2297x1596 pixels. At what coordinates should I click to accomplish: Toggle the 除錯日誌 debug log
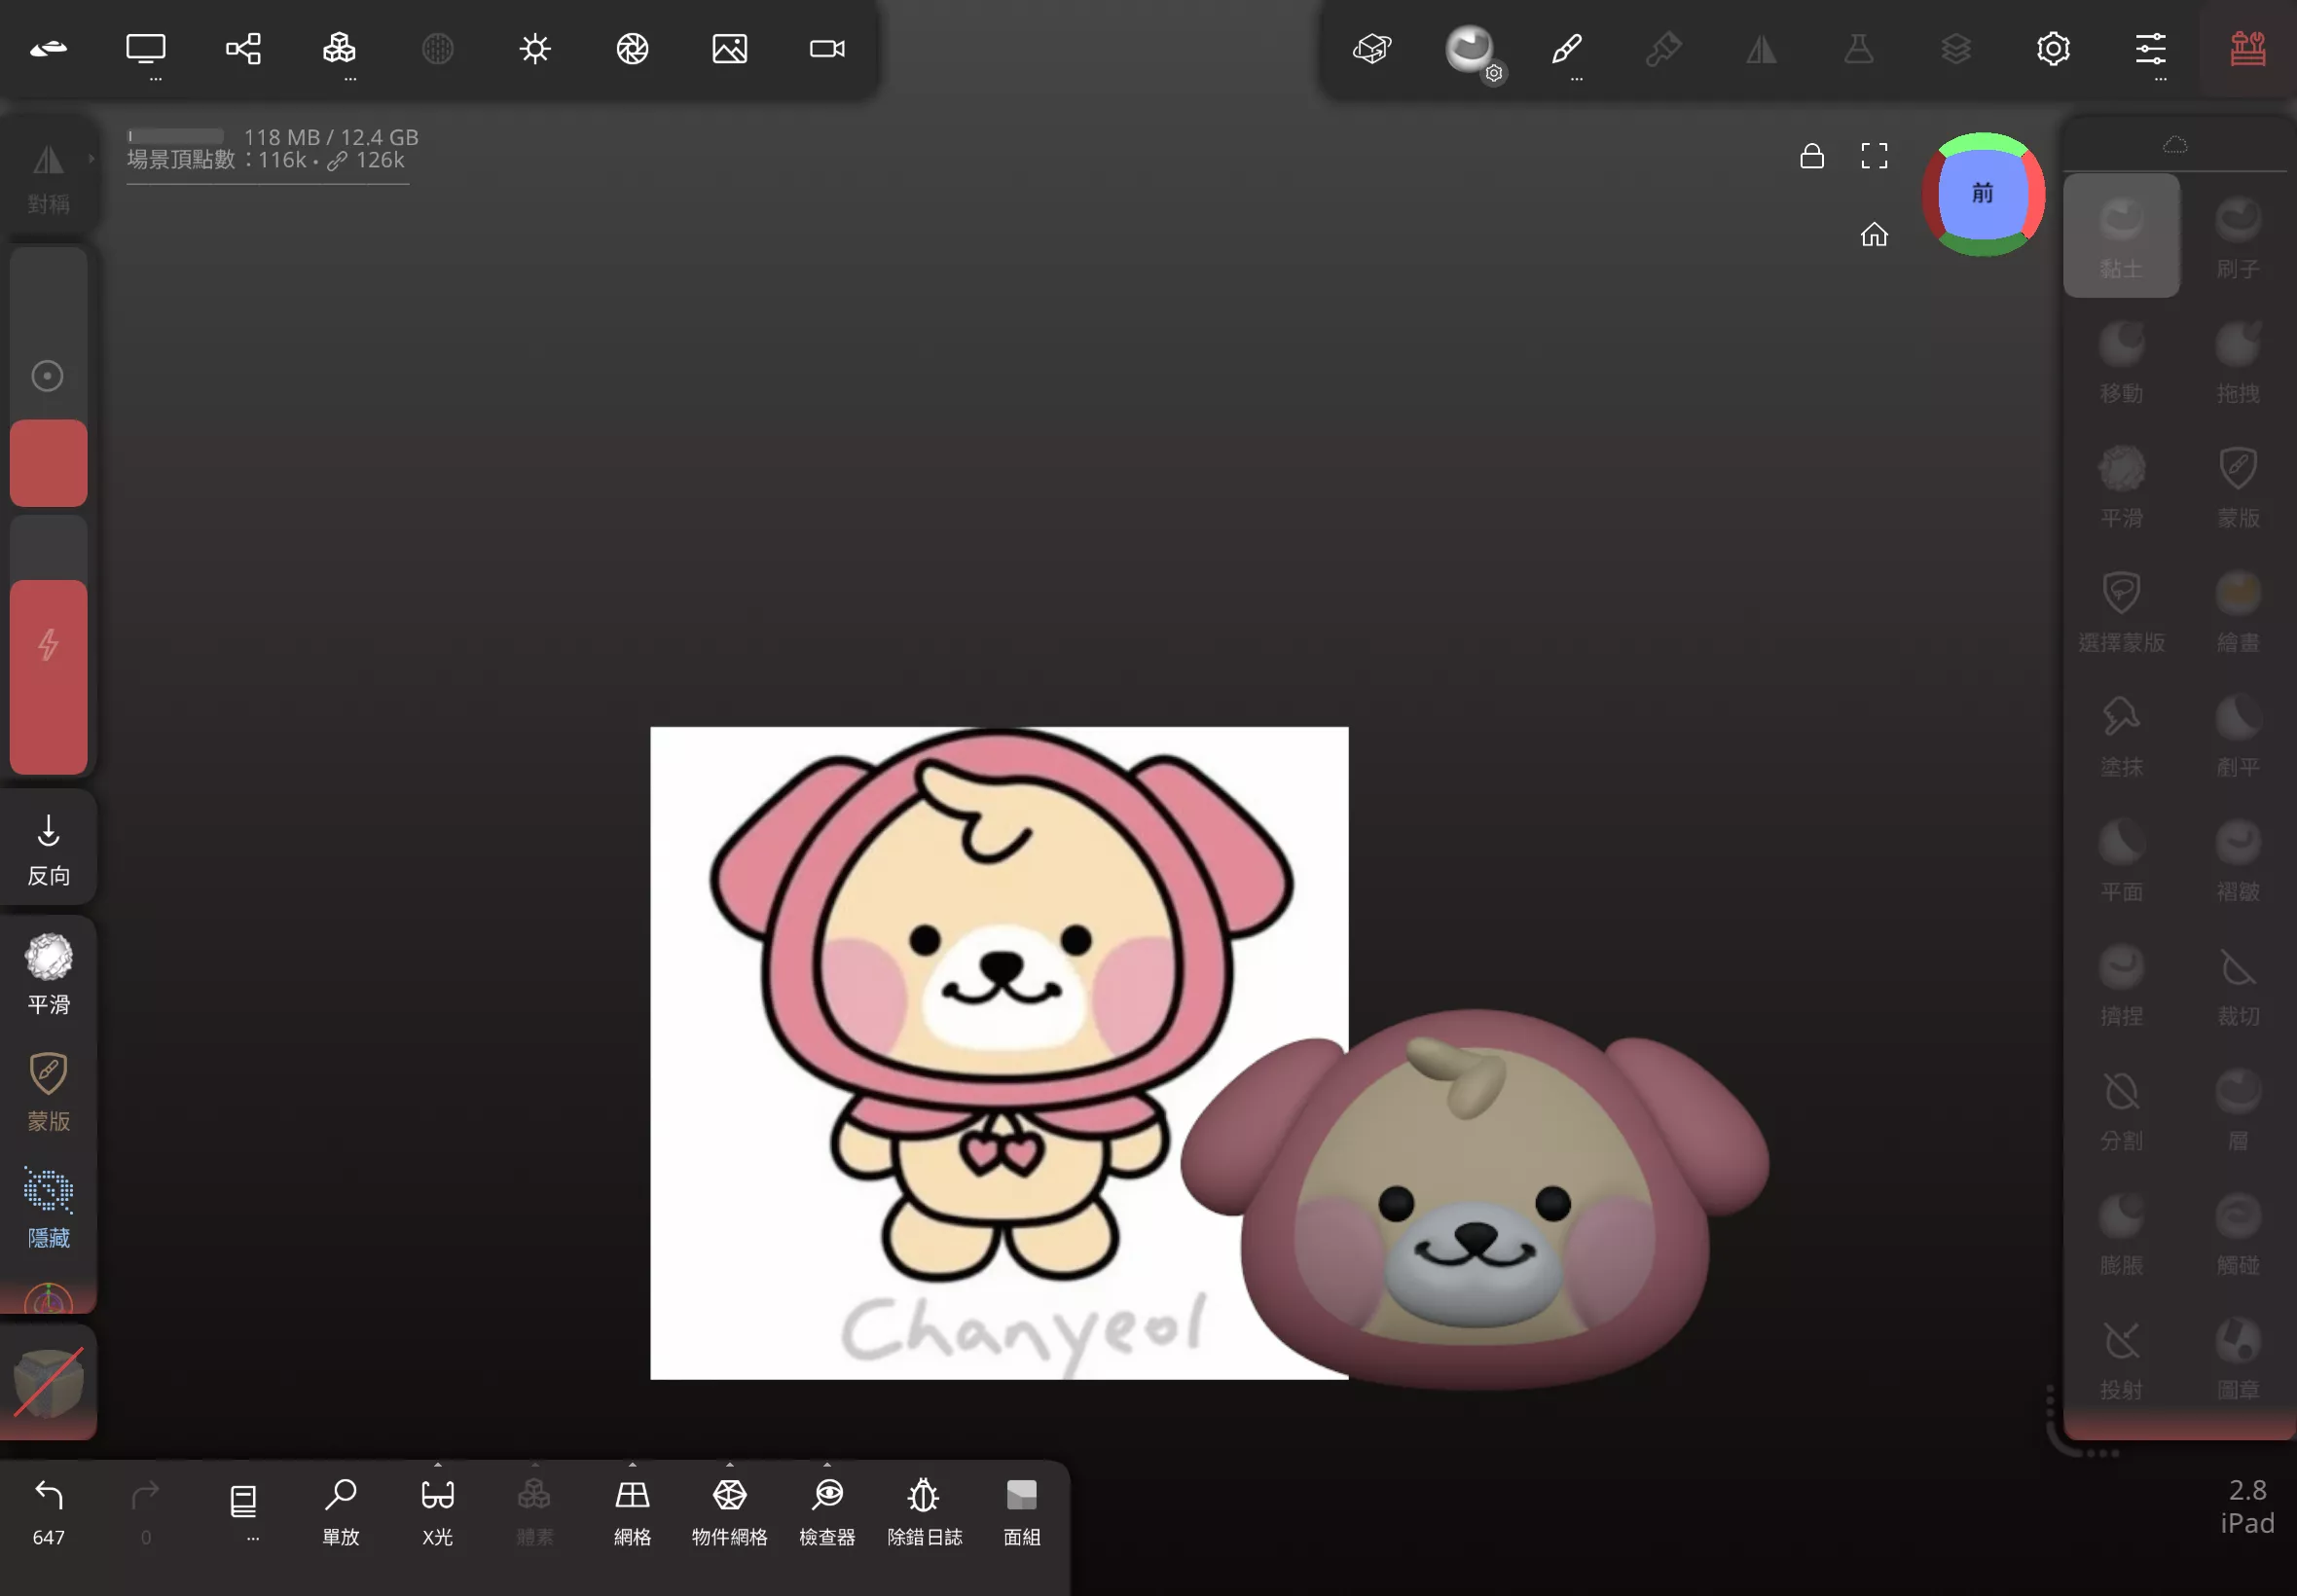(x=924, y=1511)
